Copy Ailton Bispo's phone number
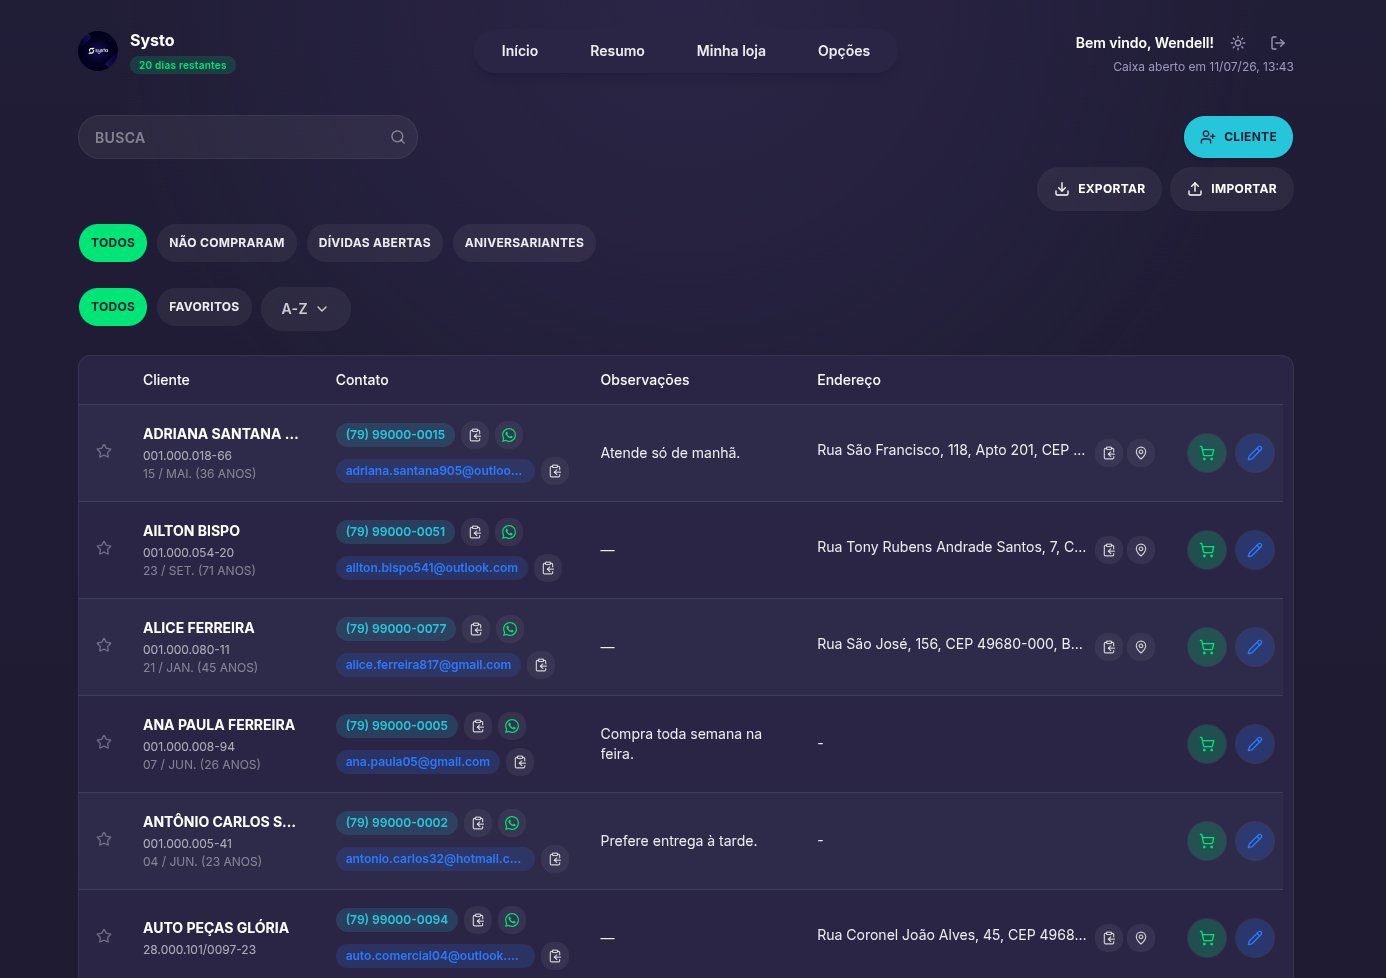This screenshot has width=1386, height=978. 476,532
